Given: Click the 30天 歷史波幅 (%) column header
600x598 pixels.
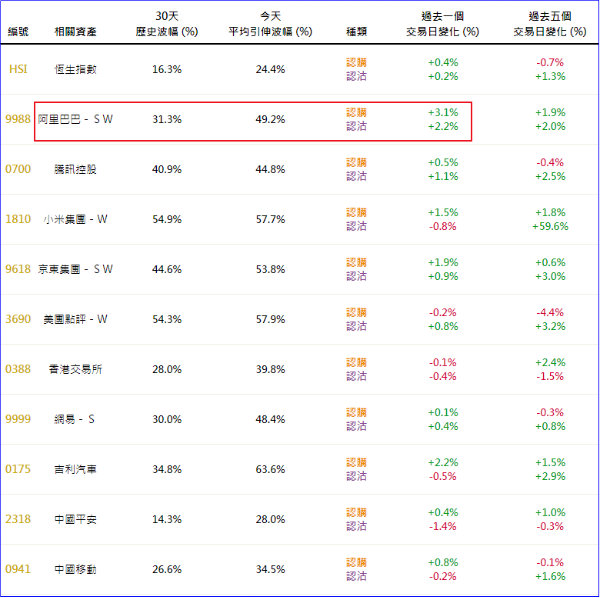Looking at the screenshot, I should click(x=167, y=24).
